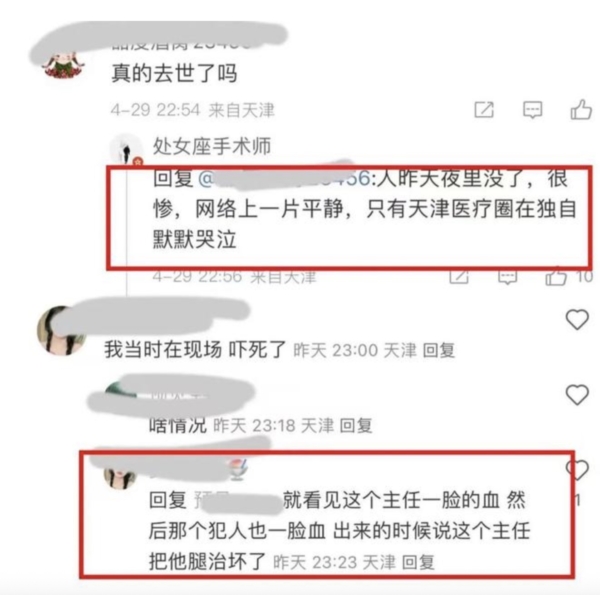Like the reply with 10 likes

(556, 276)
